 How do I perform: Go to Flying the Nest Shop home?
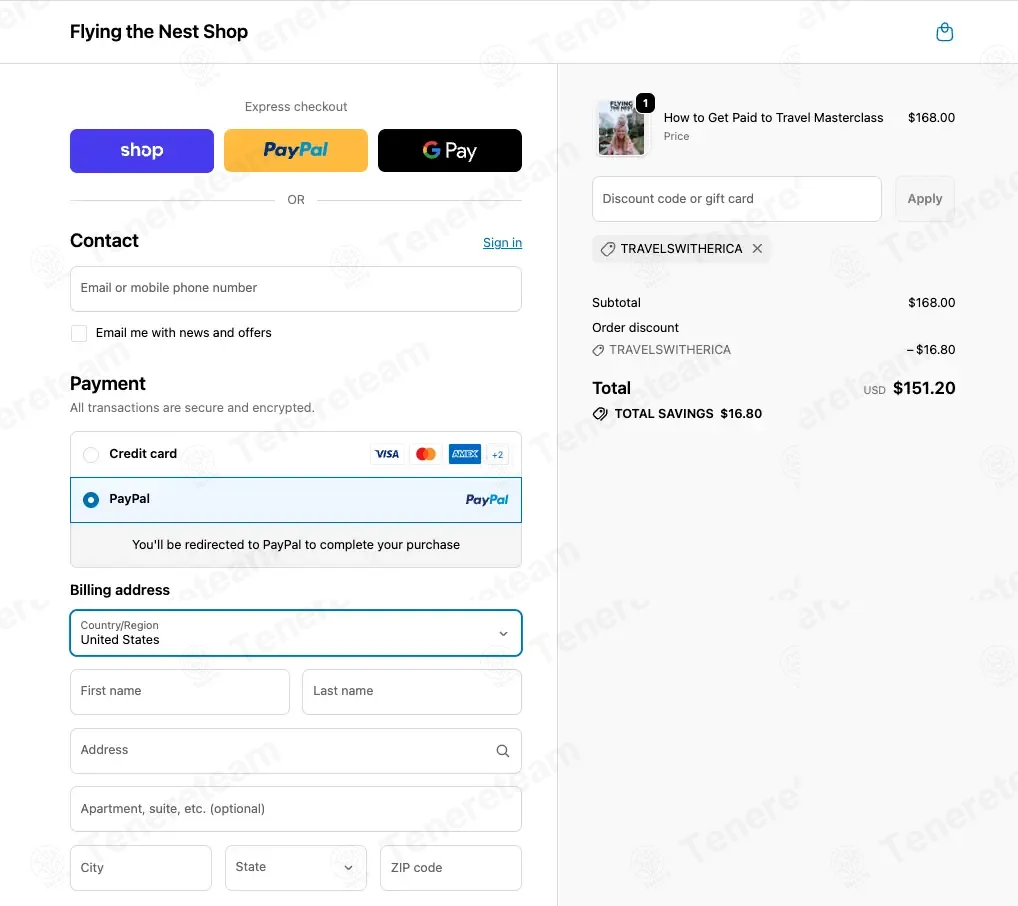[x=159, y=31]
